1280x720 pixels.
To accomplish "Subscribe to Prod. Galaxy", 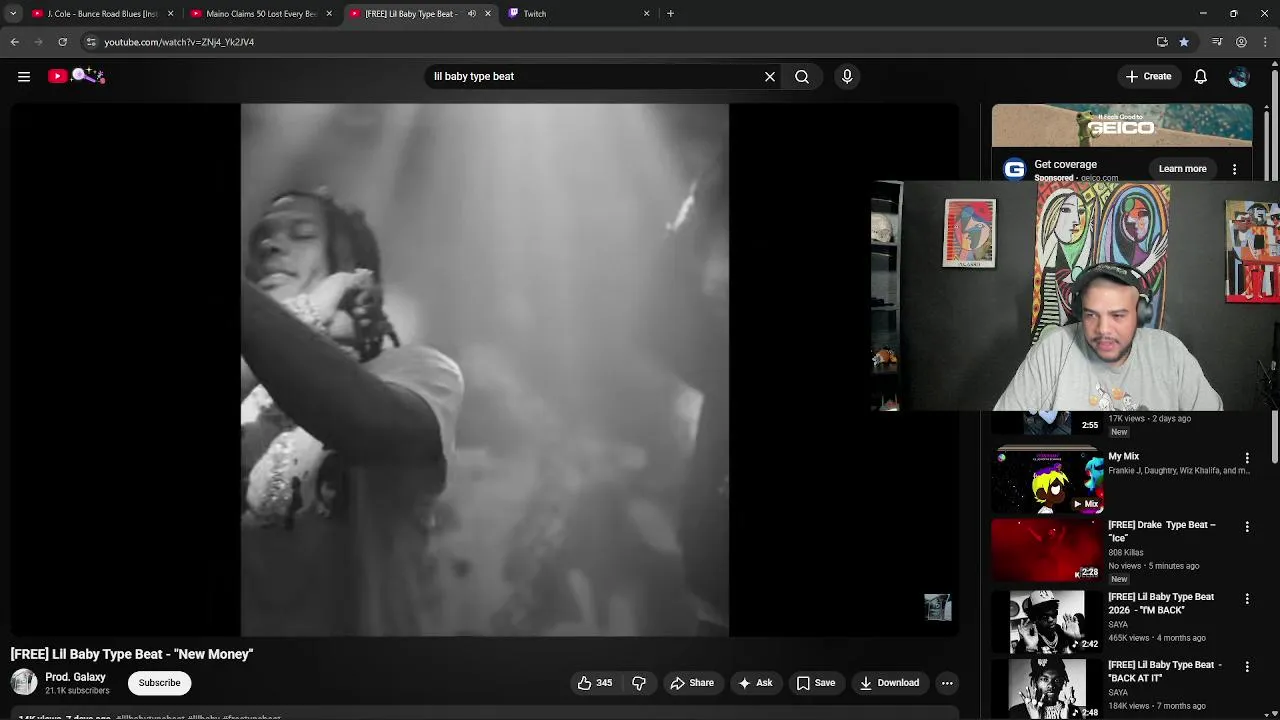I will (160, 683).
